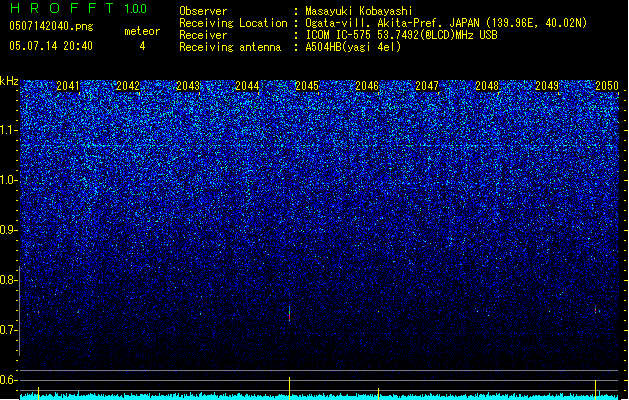The width and height of the screenshot is (629, 400).
Task: Click the 0.6 kHz axis label
Action: (9, 380)
